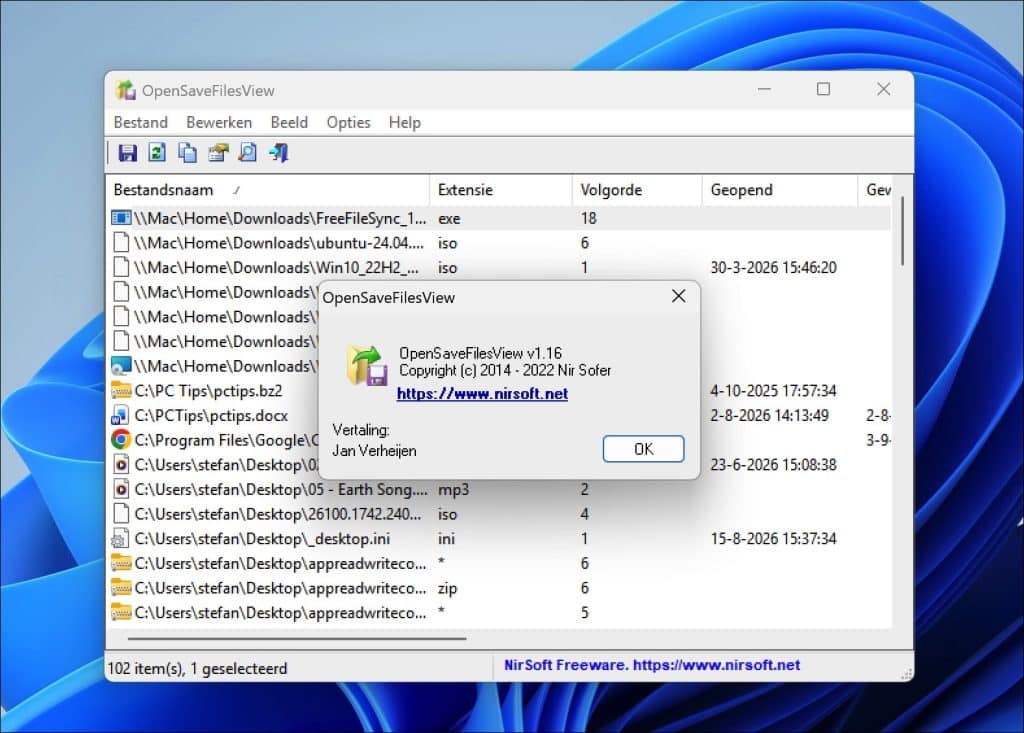Viewport: 1024px width, 733px height.
Task: Click the Word icon beside pctips.docx
Action: click(x=121, y=415)
